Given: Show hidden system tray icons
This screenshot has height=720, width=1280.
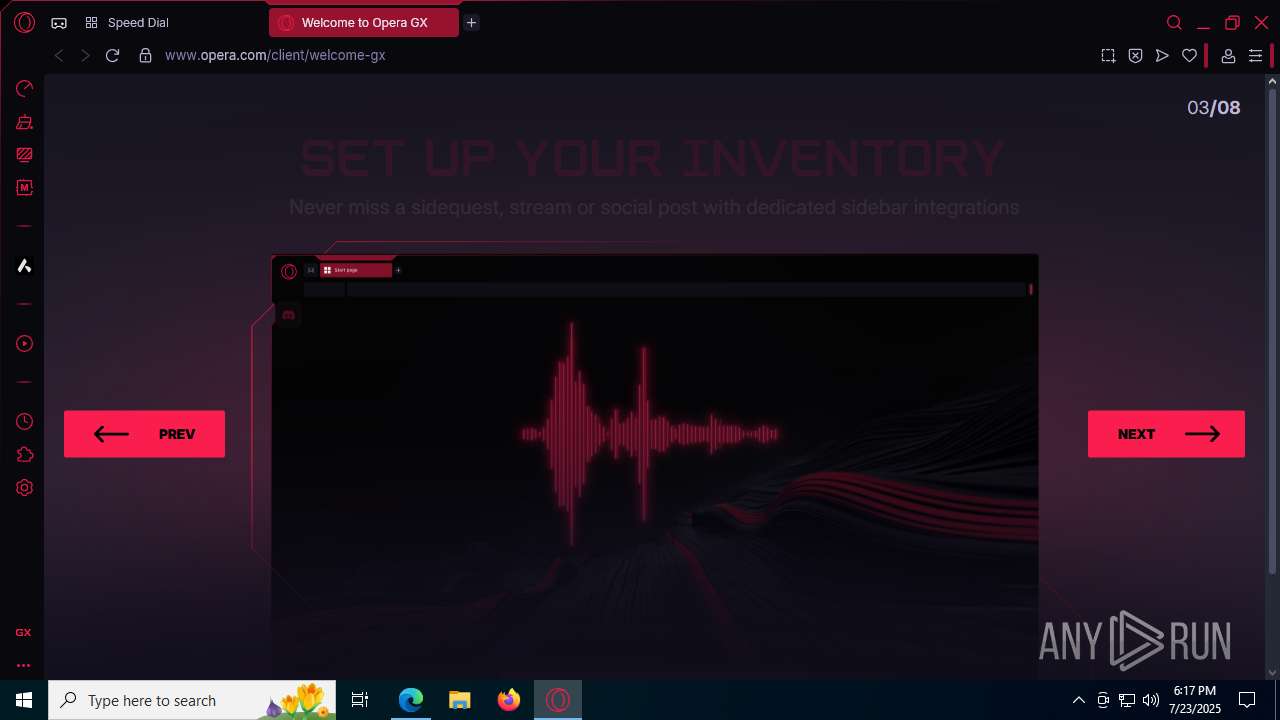Looking at the screenshot, I should click(x=1078, y=700).
